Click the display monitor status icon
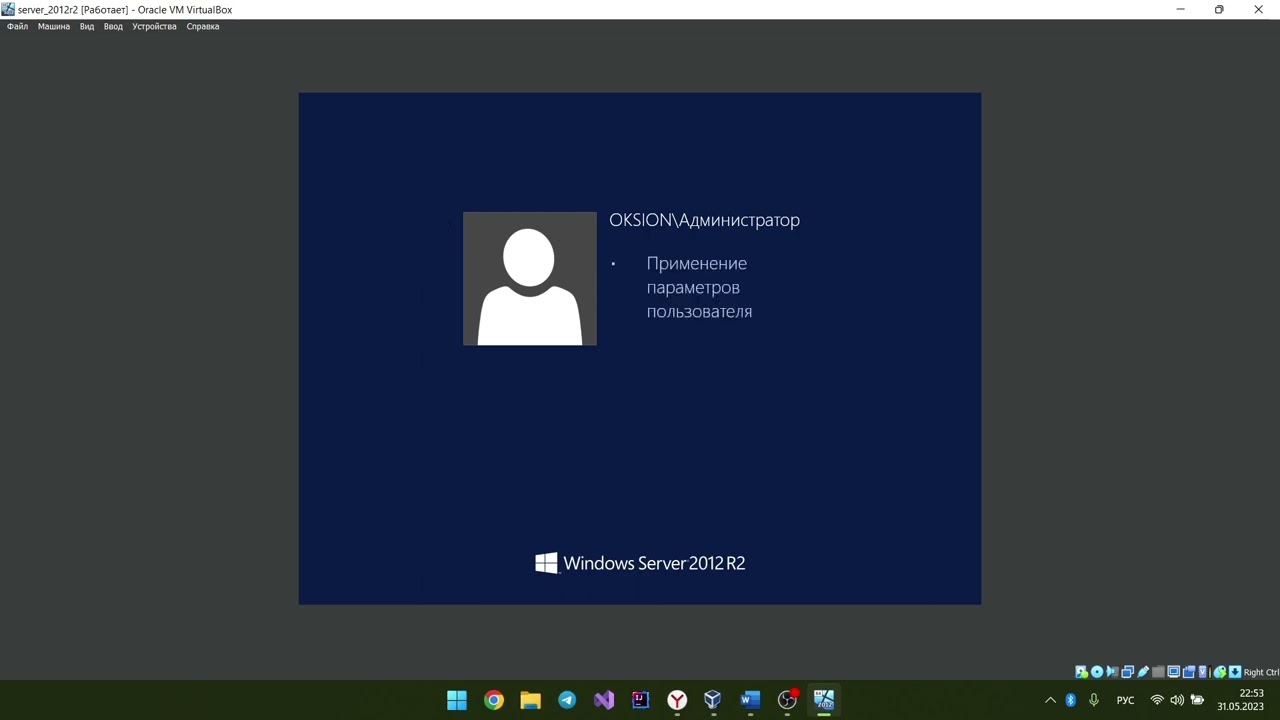Image resolution: width=1280 pixels, height=720 pixels. pyautogui.click(x=1174, y=672)
